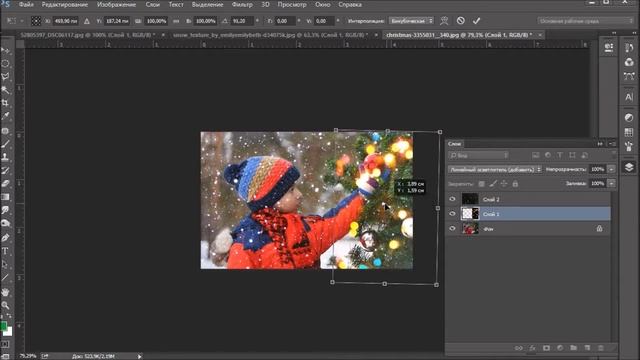Toggle type layer filter icon

tap(560, 155)
